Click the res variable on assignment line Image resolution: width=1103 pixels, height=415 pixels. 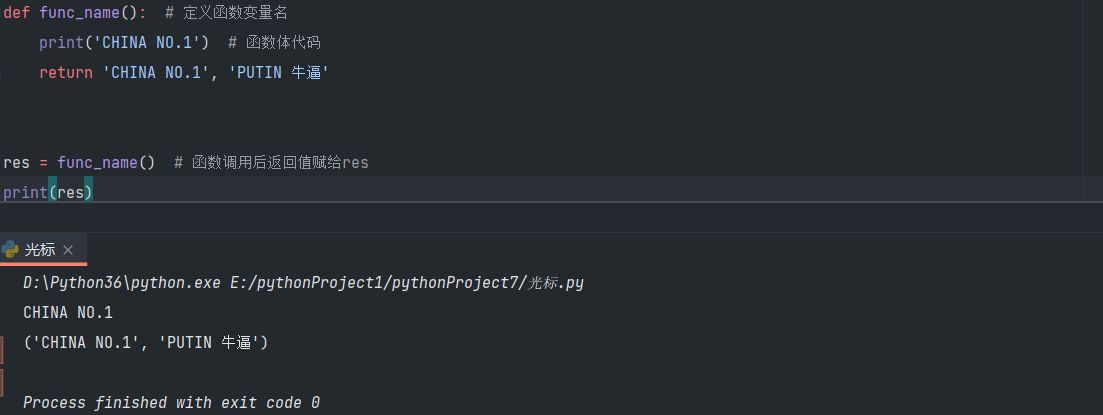[x=16, y=162]
